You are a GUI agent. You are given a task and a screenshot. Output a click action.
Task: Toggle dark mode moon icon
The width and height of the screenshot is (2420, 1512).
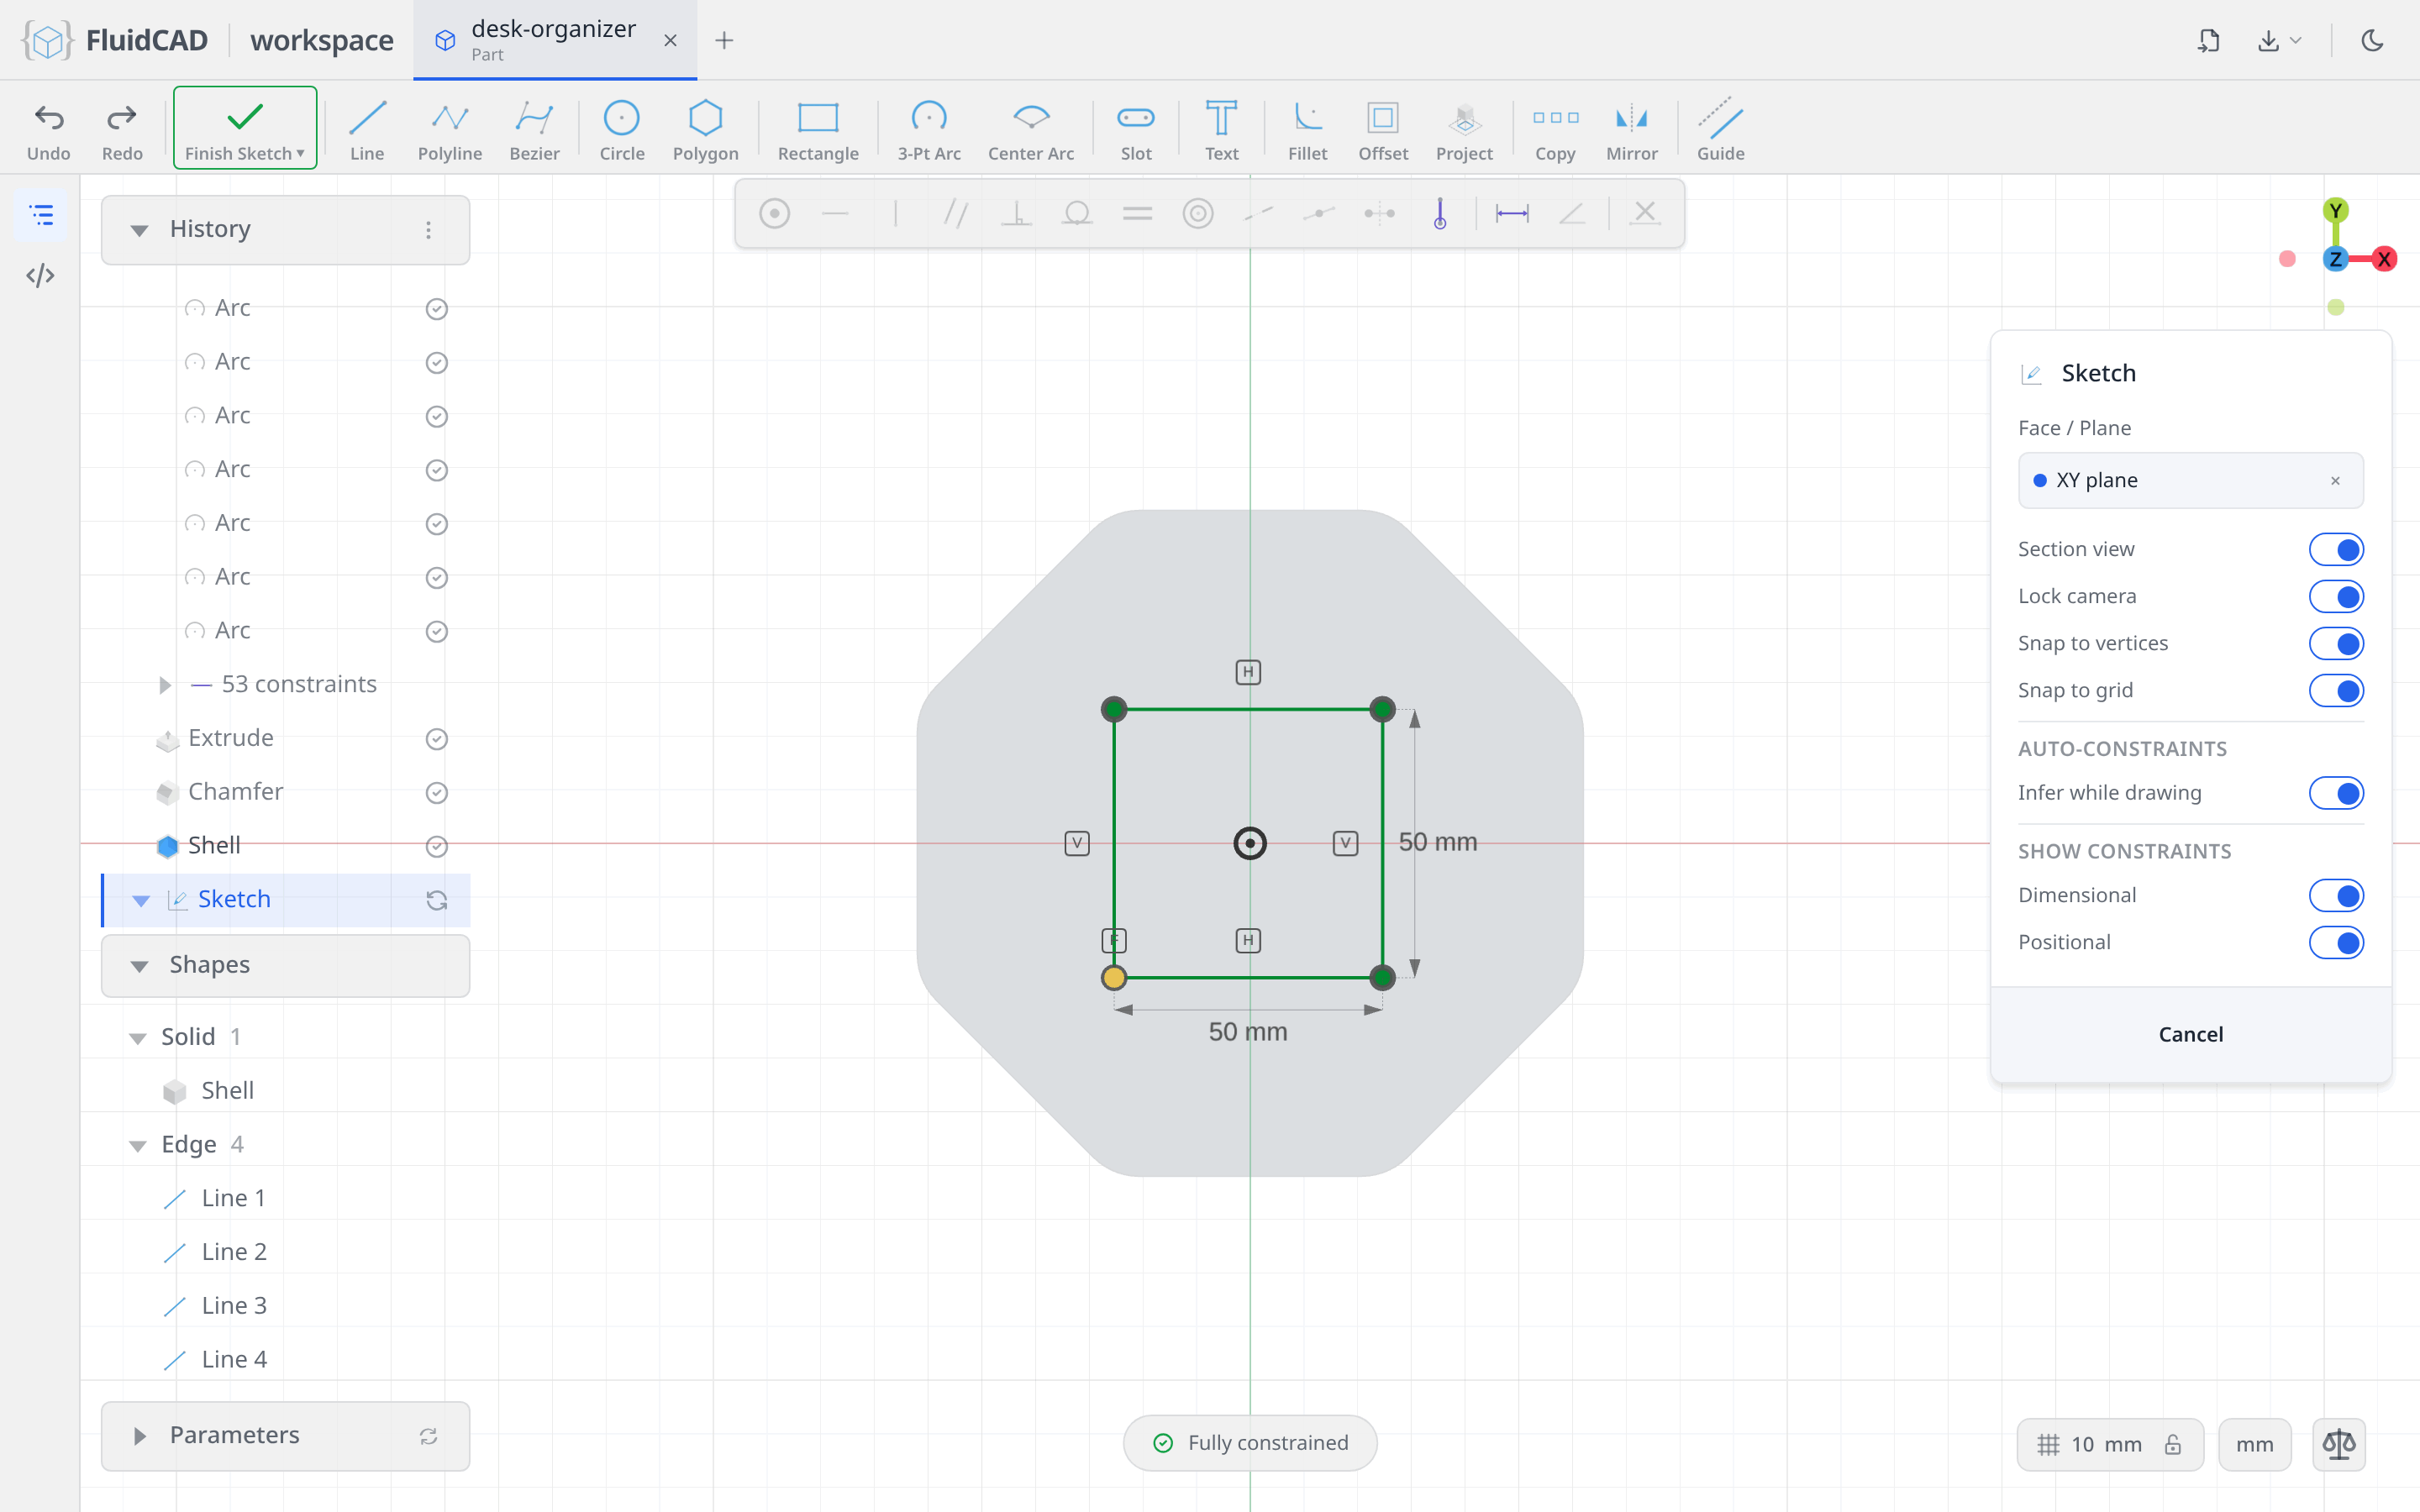click(2372, 40)
